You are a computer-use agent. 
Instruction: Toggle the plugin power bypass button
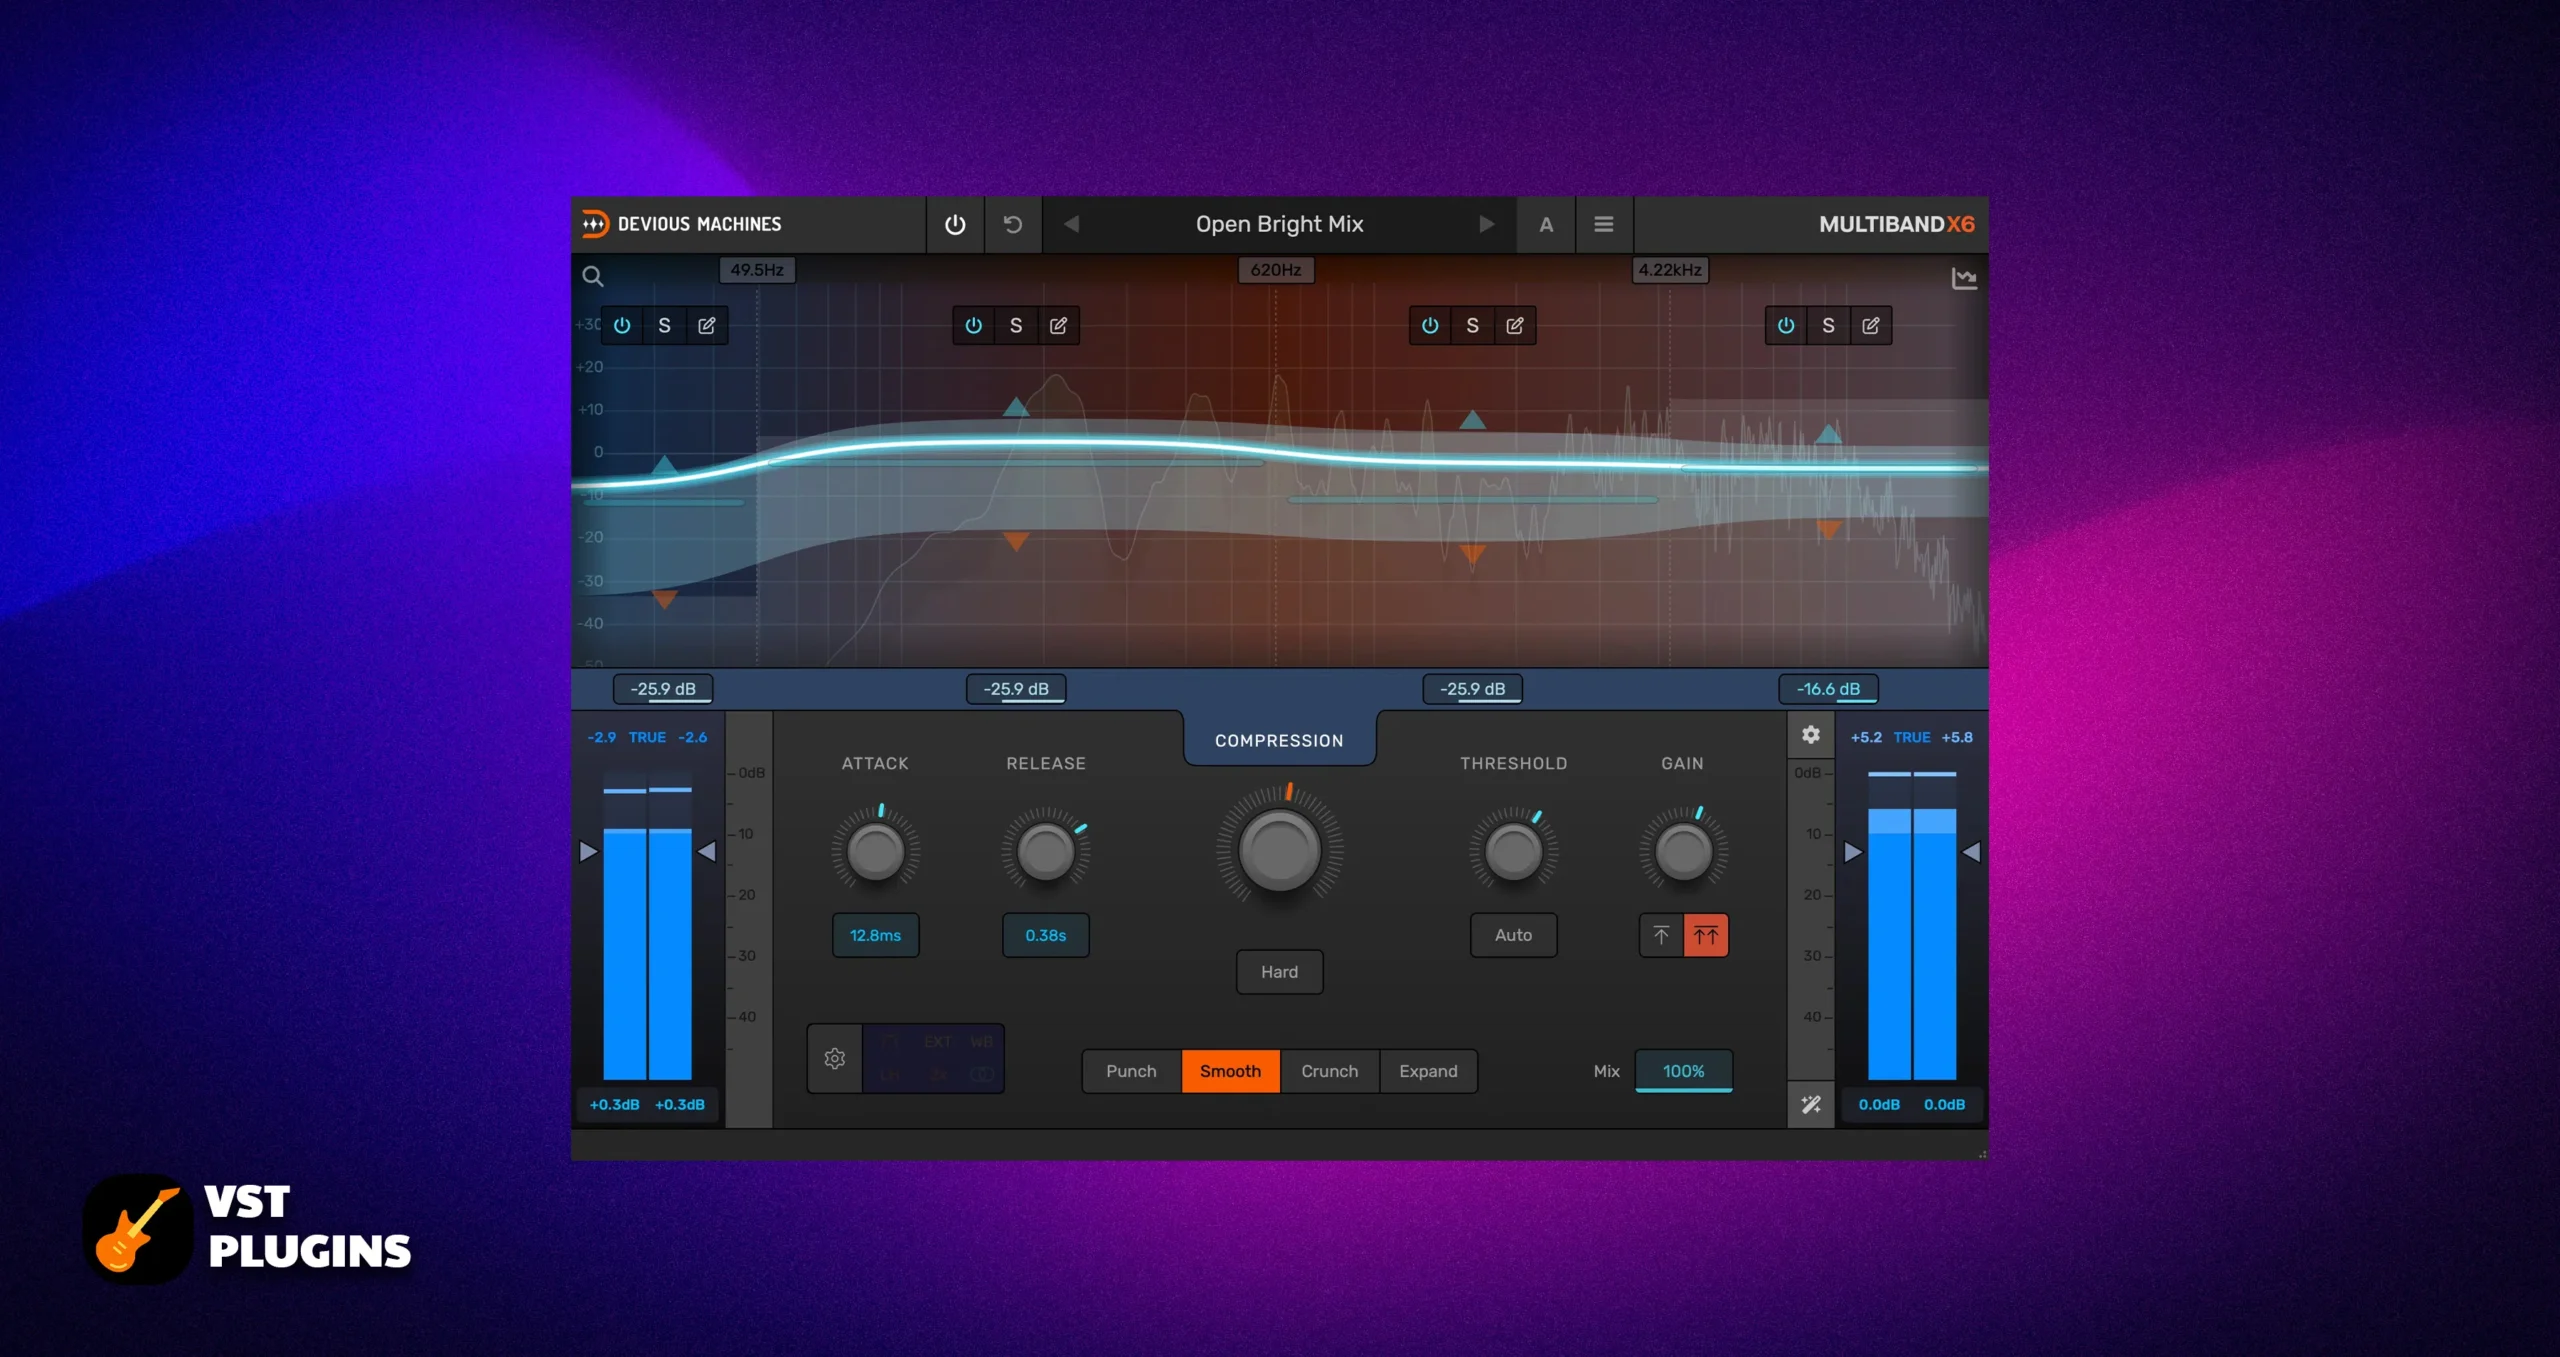pyautogui.click(x=955, y=225)
